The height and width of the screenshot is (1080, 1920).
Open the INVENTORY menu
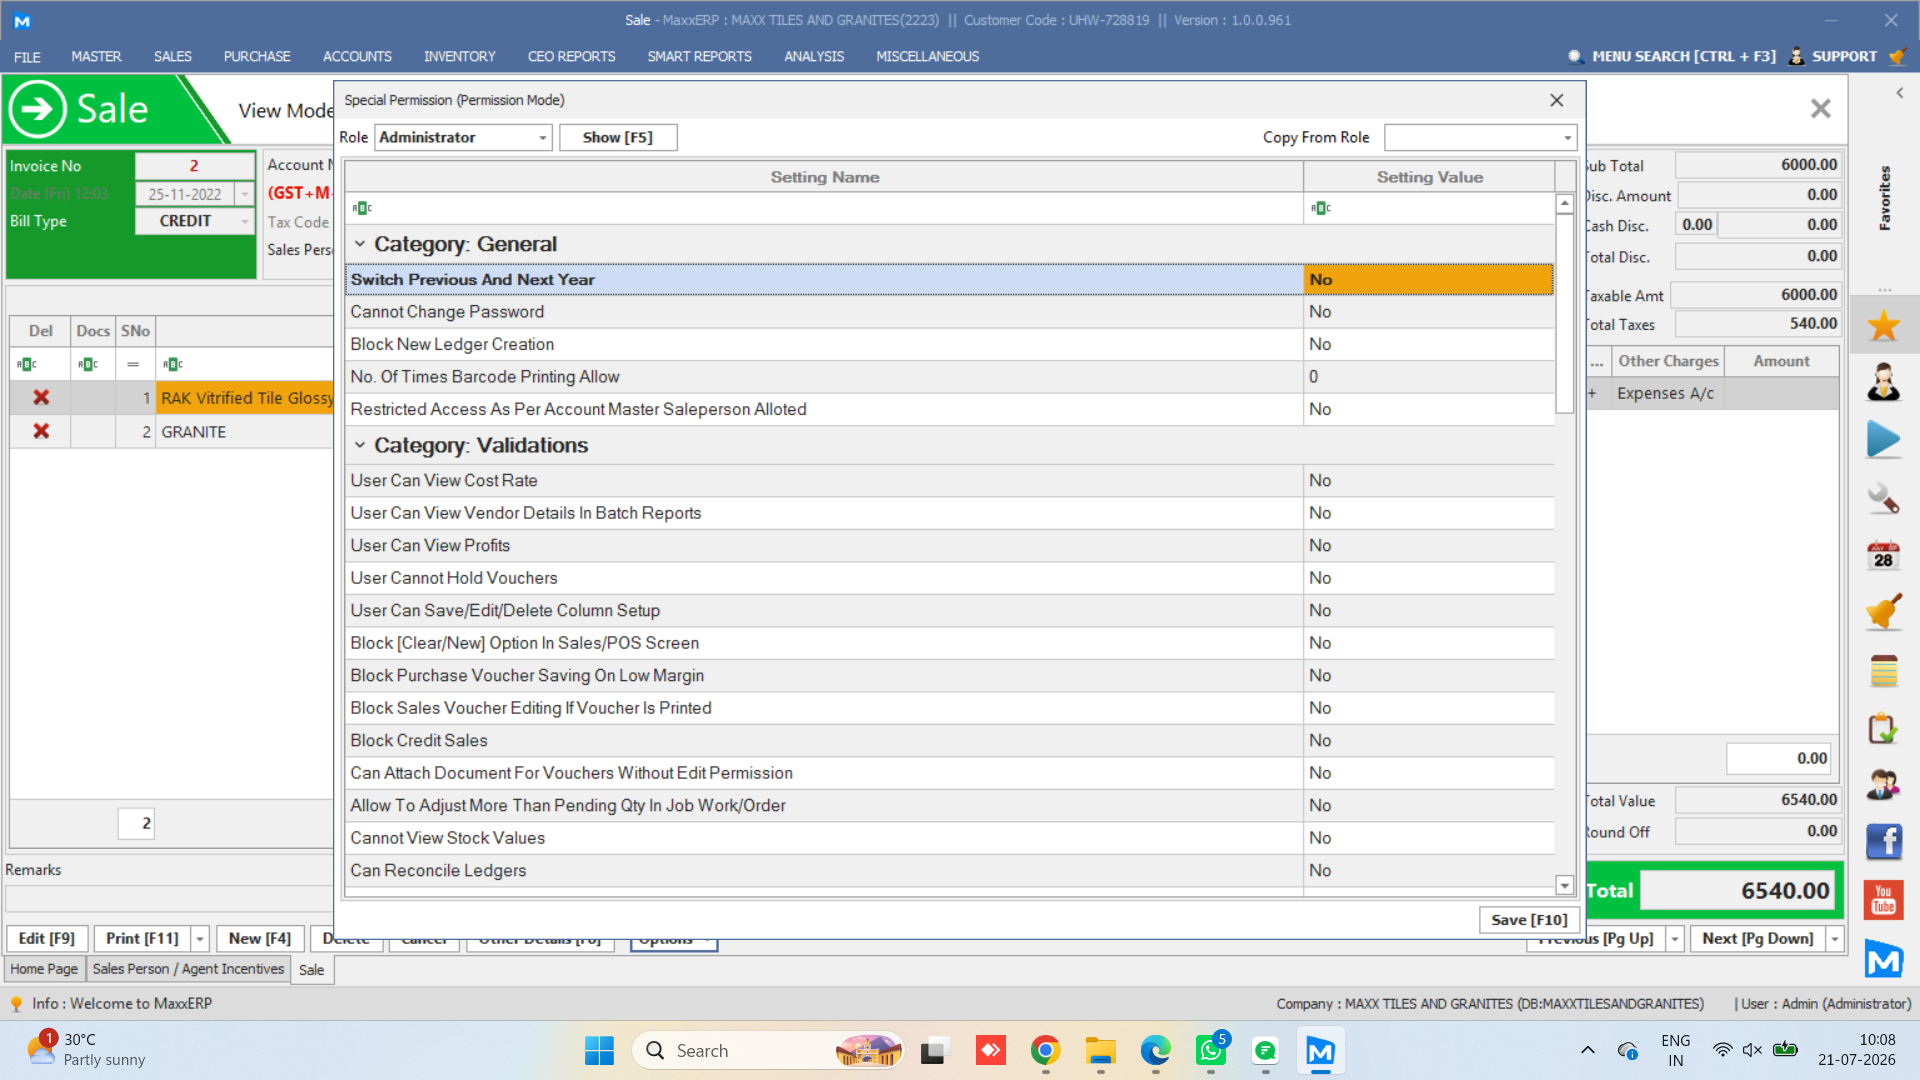459,57
